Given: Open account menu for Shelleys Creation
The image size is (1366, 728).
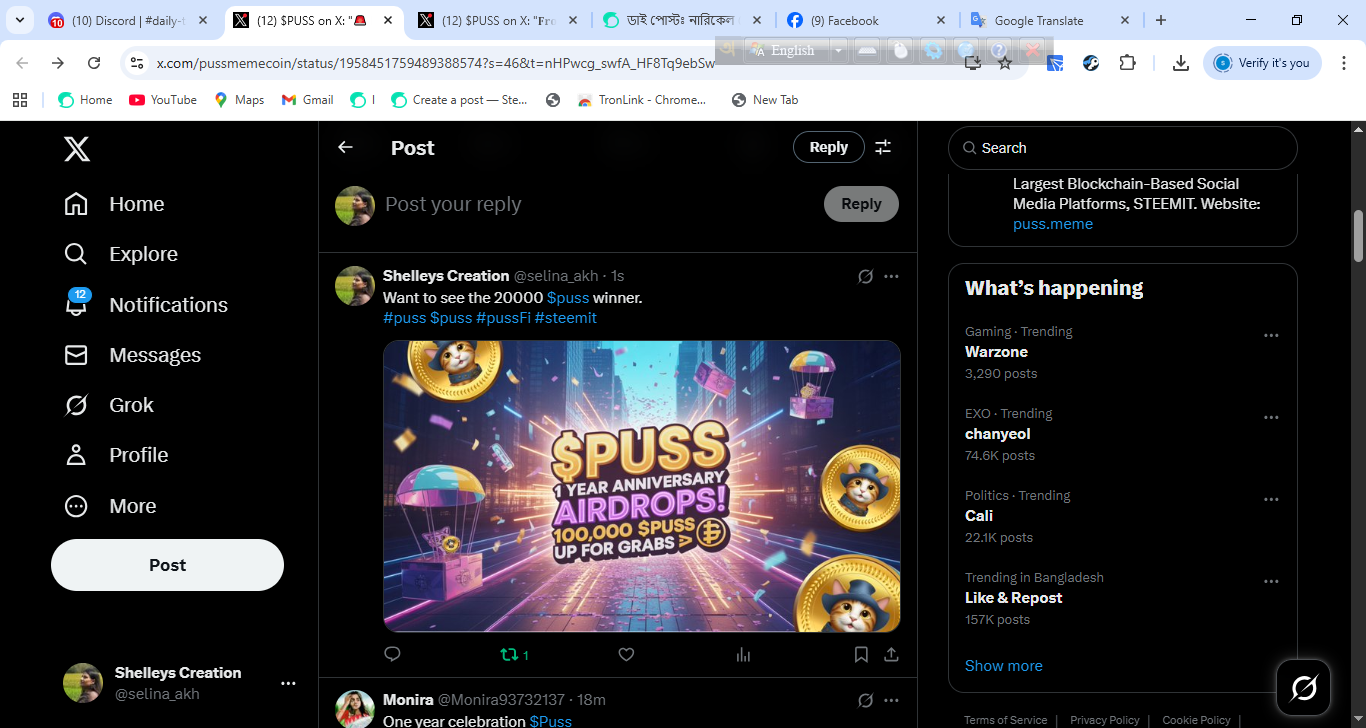Looking at the screenshot, I should (180, 683).
